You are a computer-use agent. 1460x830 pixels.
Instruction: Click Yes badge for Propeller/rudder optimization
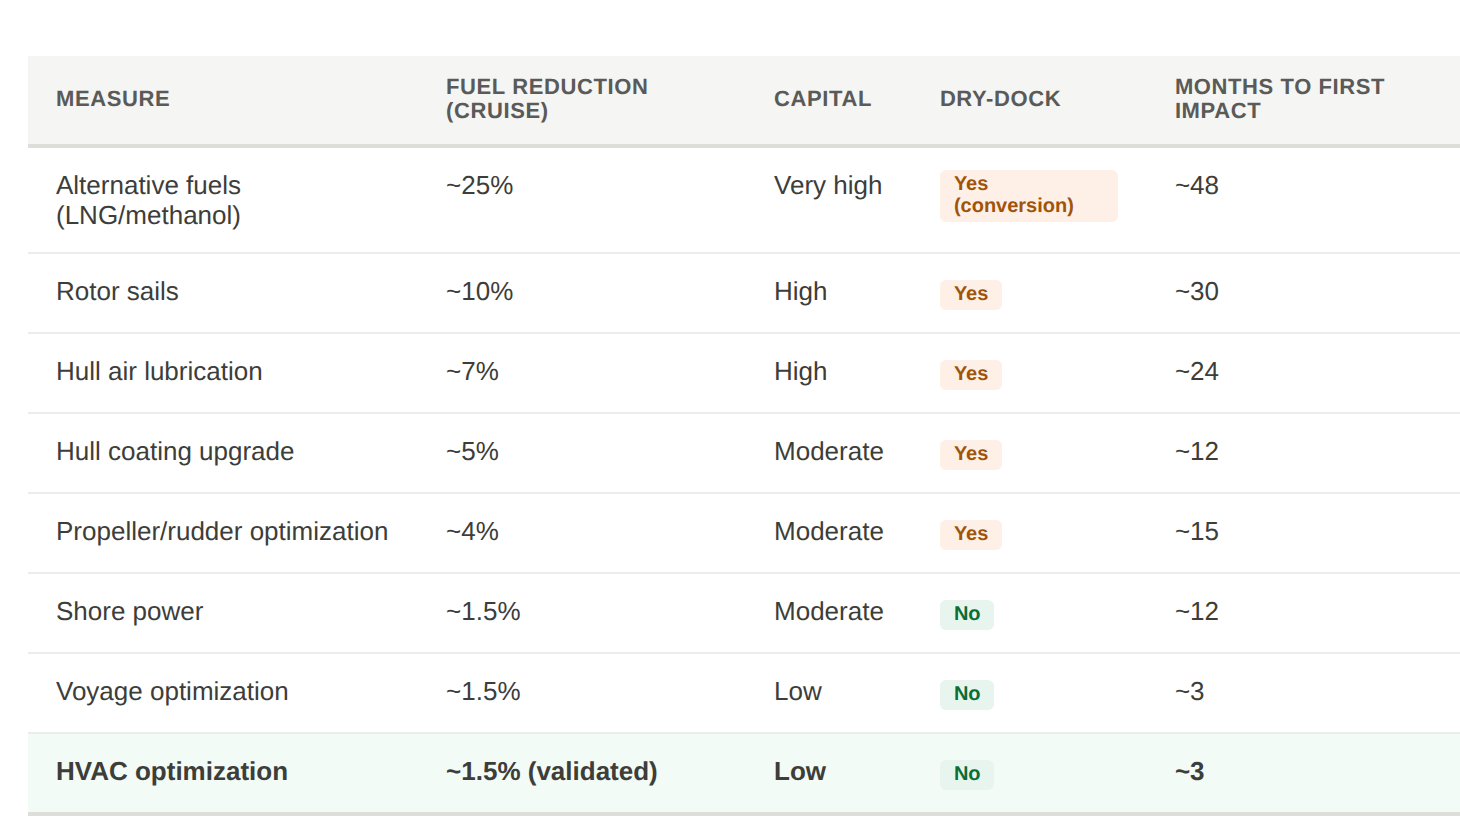click(x=970, y=534)
